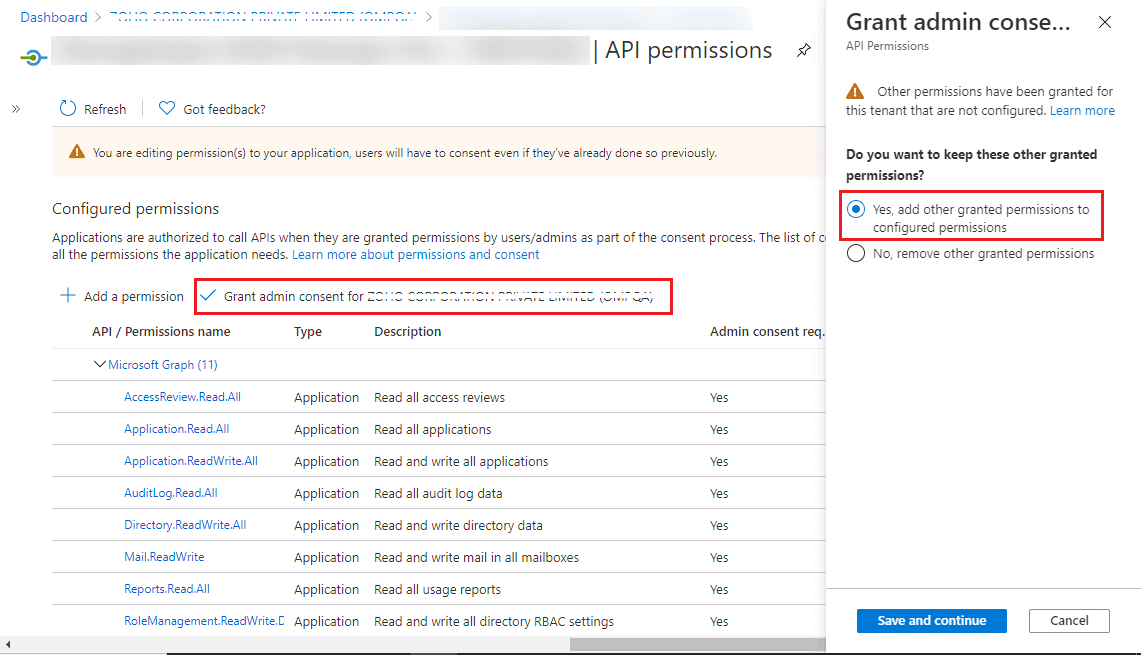1141x655 pixels.
Task: Click the warning icon in the consent panel
Action: click(853, 91)
